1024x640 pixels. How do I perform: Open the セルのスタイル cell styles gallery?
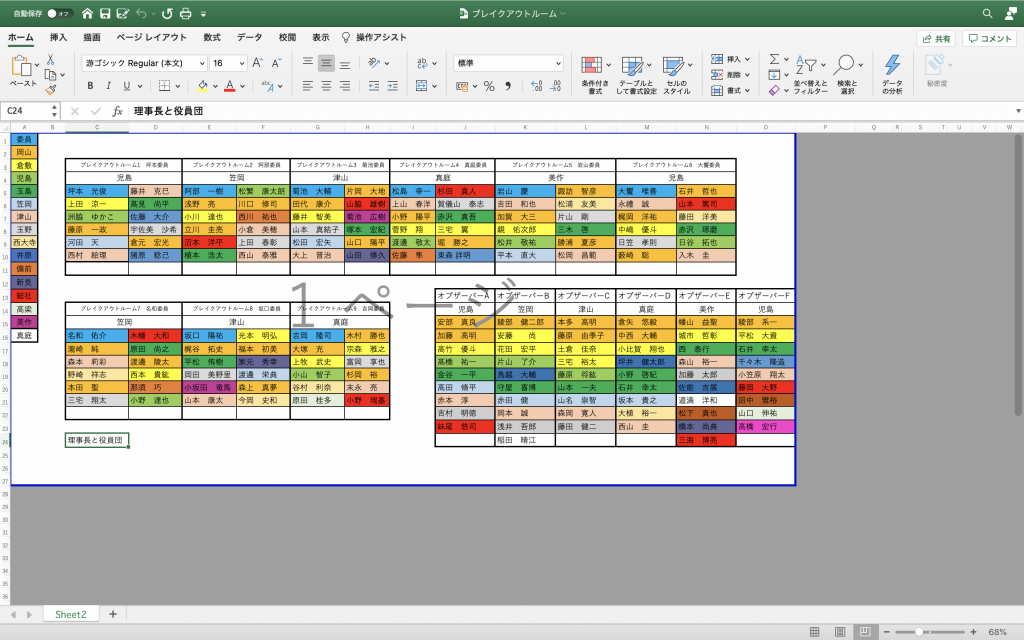pyautogui.click(x=677, y=74)
